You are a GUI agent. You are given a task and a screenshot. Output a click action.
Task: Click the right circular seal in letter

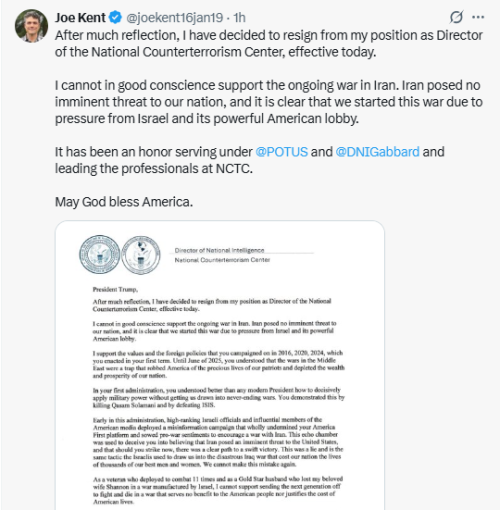(x=141, y=255)
